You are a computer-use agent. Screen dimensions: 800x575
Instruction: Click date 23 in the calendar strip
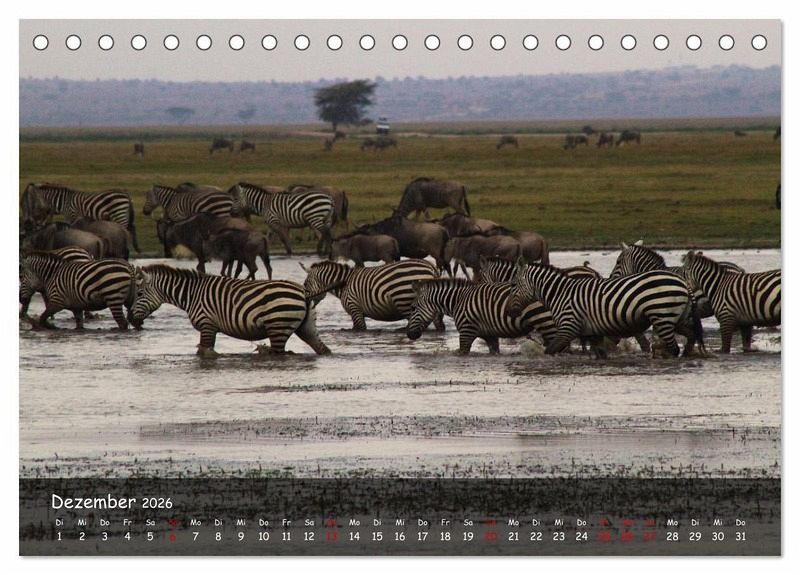559,536
